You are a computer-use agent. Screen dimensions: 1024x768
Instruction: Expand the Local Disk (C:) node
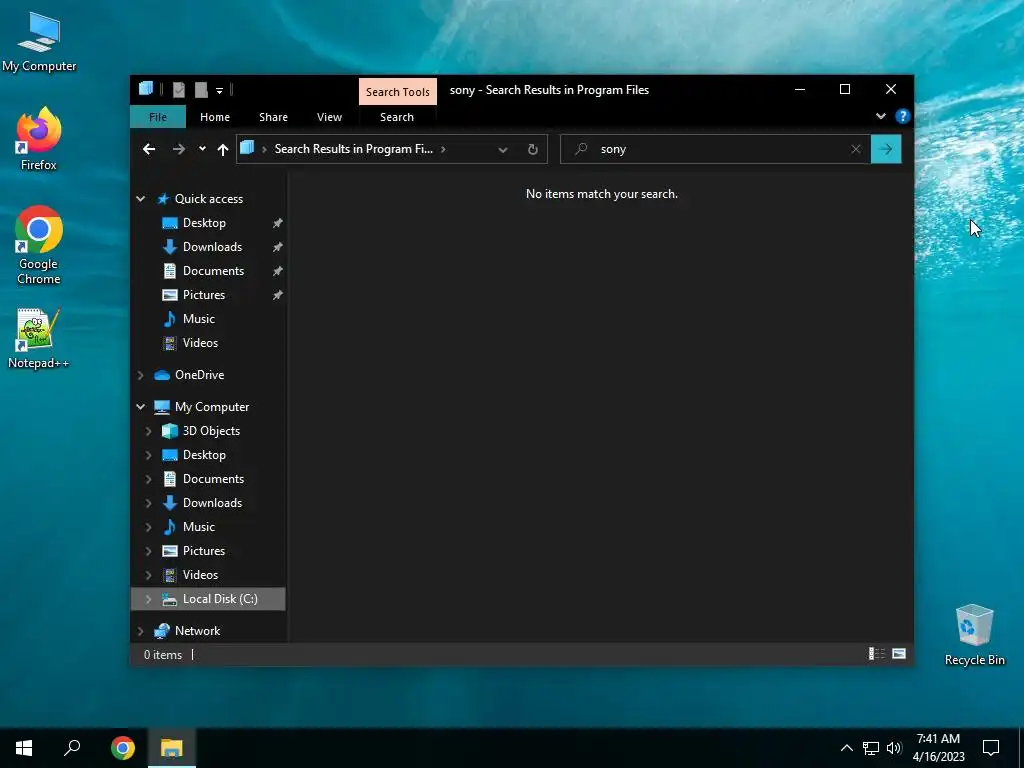(x=148, y=599)
